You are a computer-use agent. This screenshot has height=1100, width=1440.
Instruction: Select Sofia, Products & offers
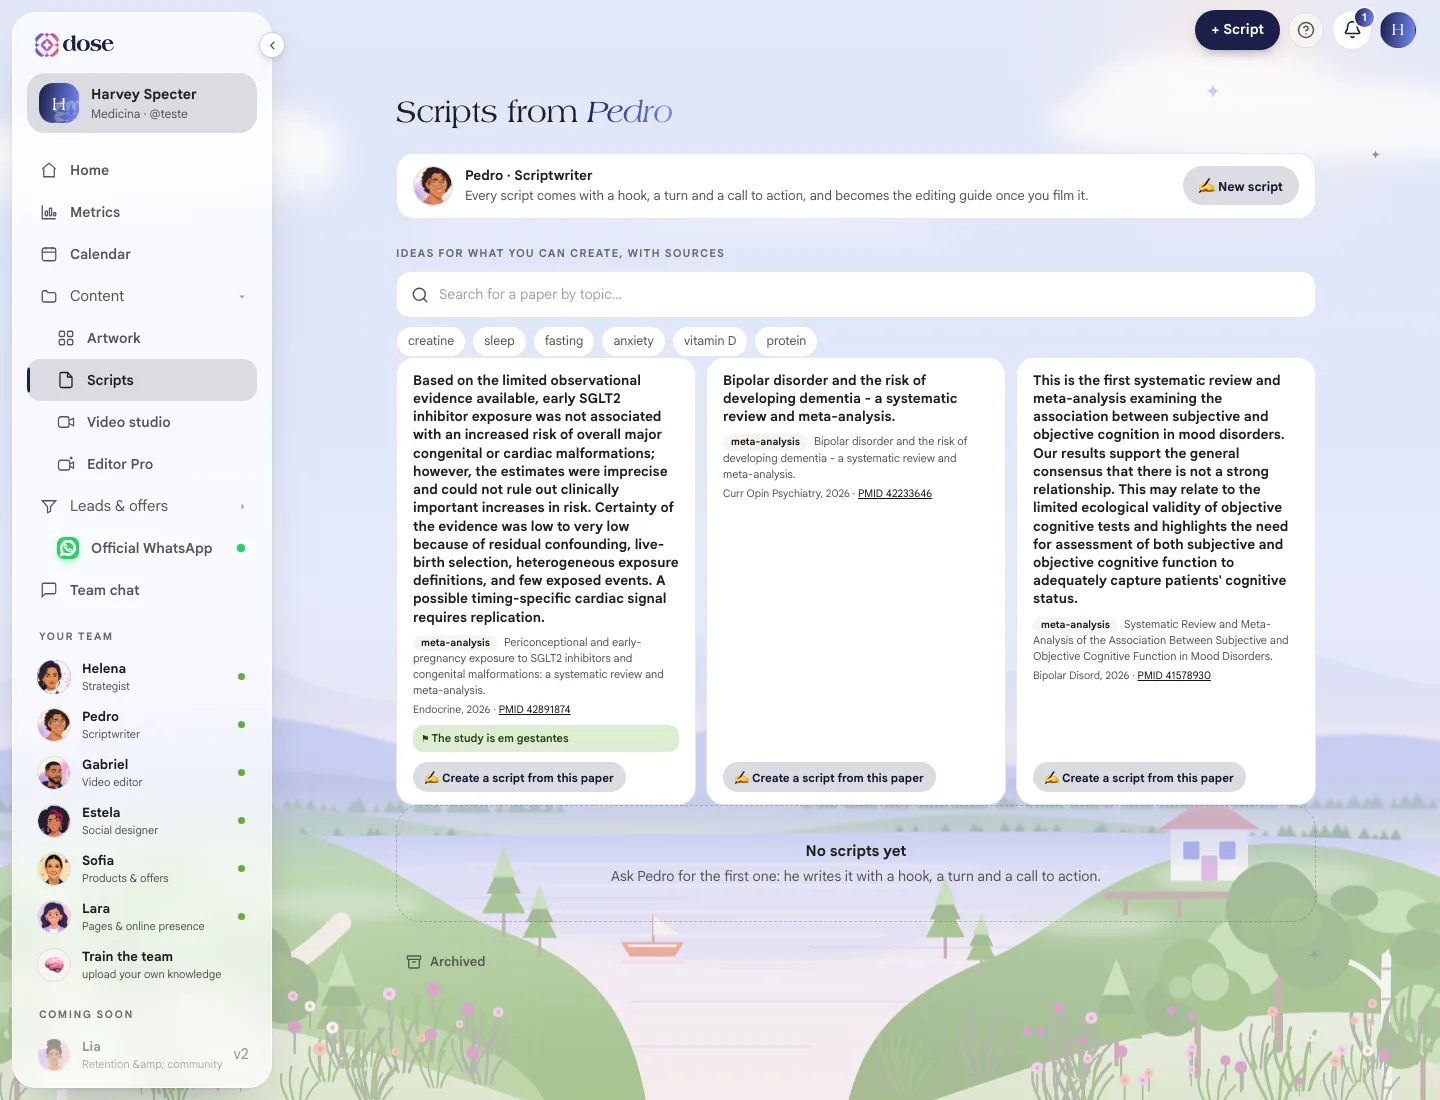click(x=142, y=869)
